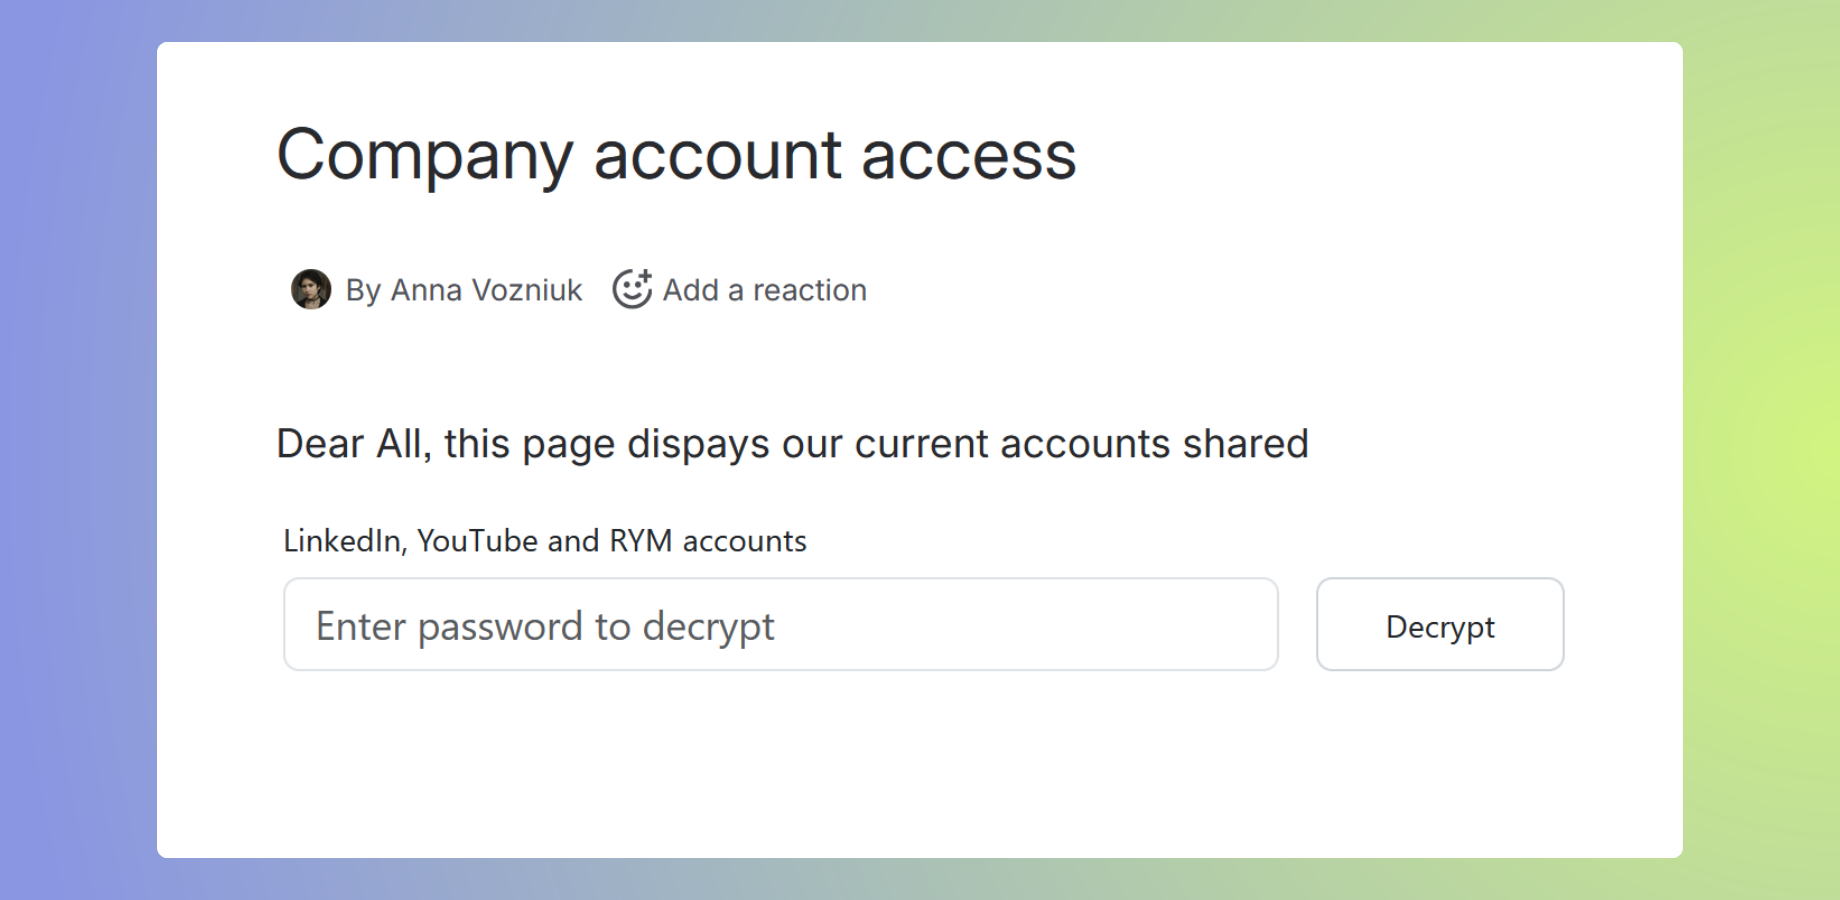Click "YouTube" in the field label
The image size is (1840, 900).
coord(477,541)
